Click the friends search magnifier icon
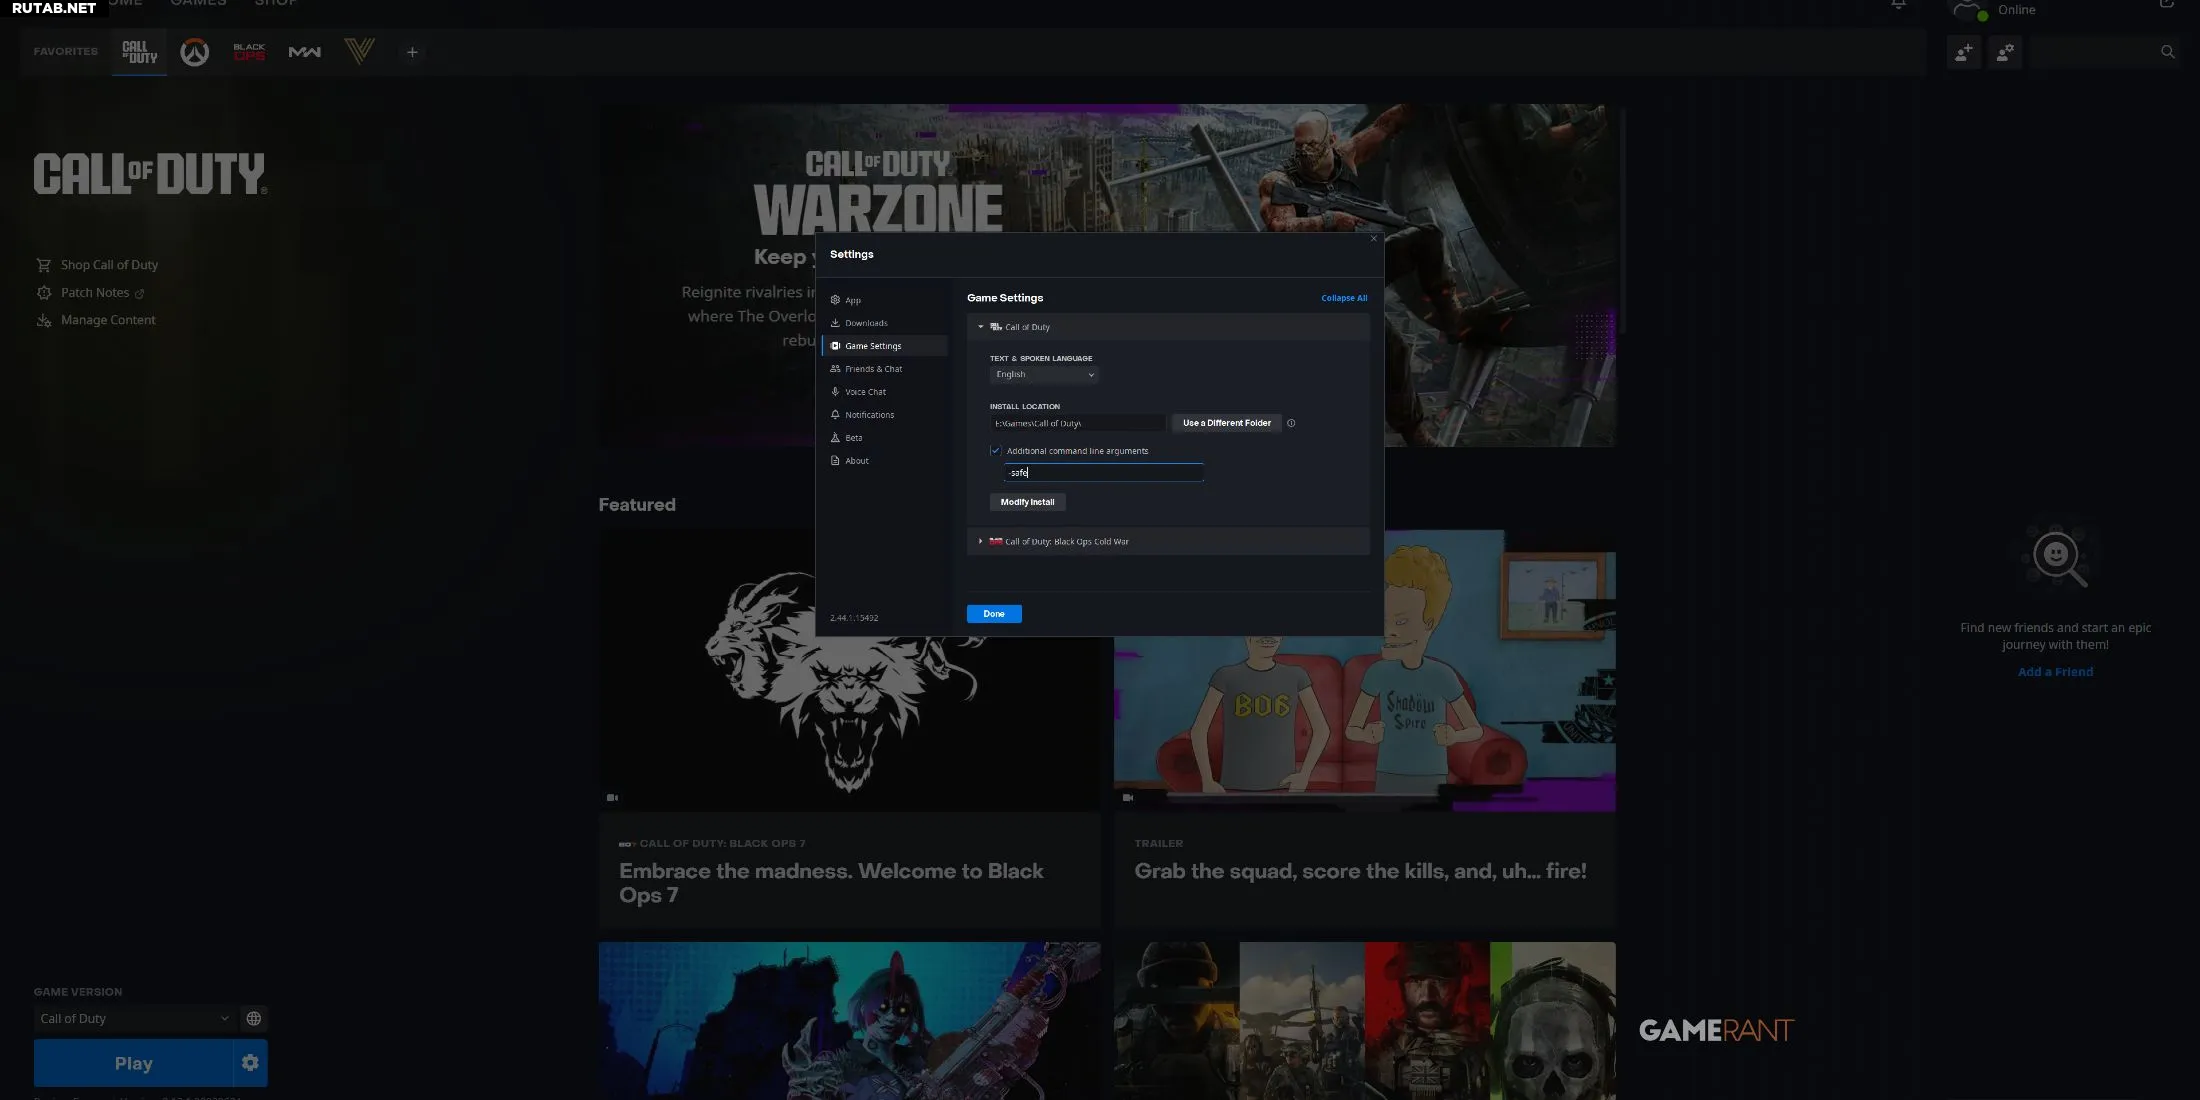Image resolution: width=2200 pixels, height=1100 pixels. tap(2167, 52)
